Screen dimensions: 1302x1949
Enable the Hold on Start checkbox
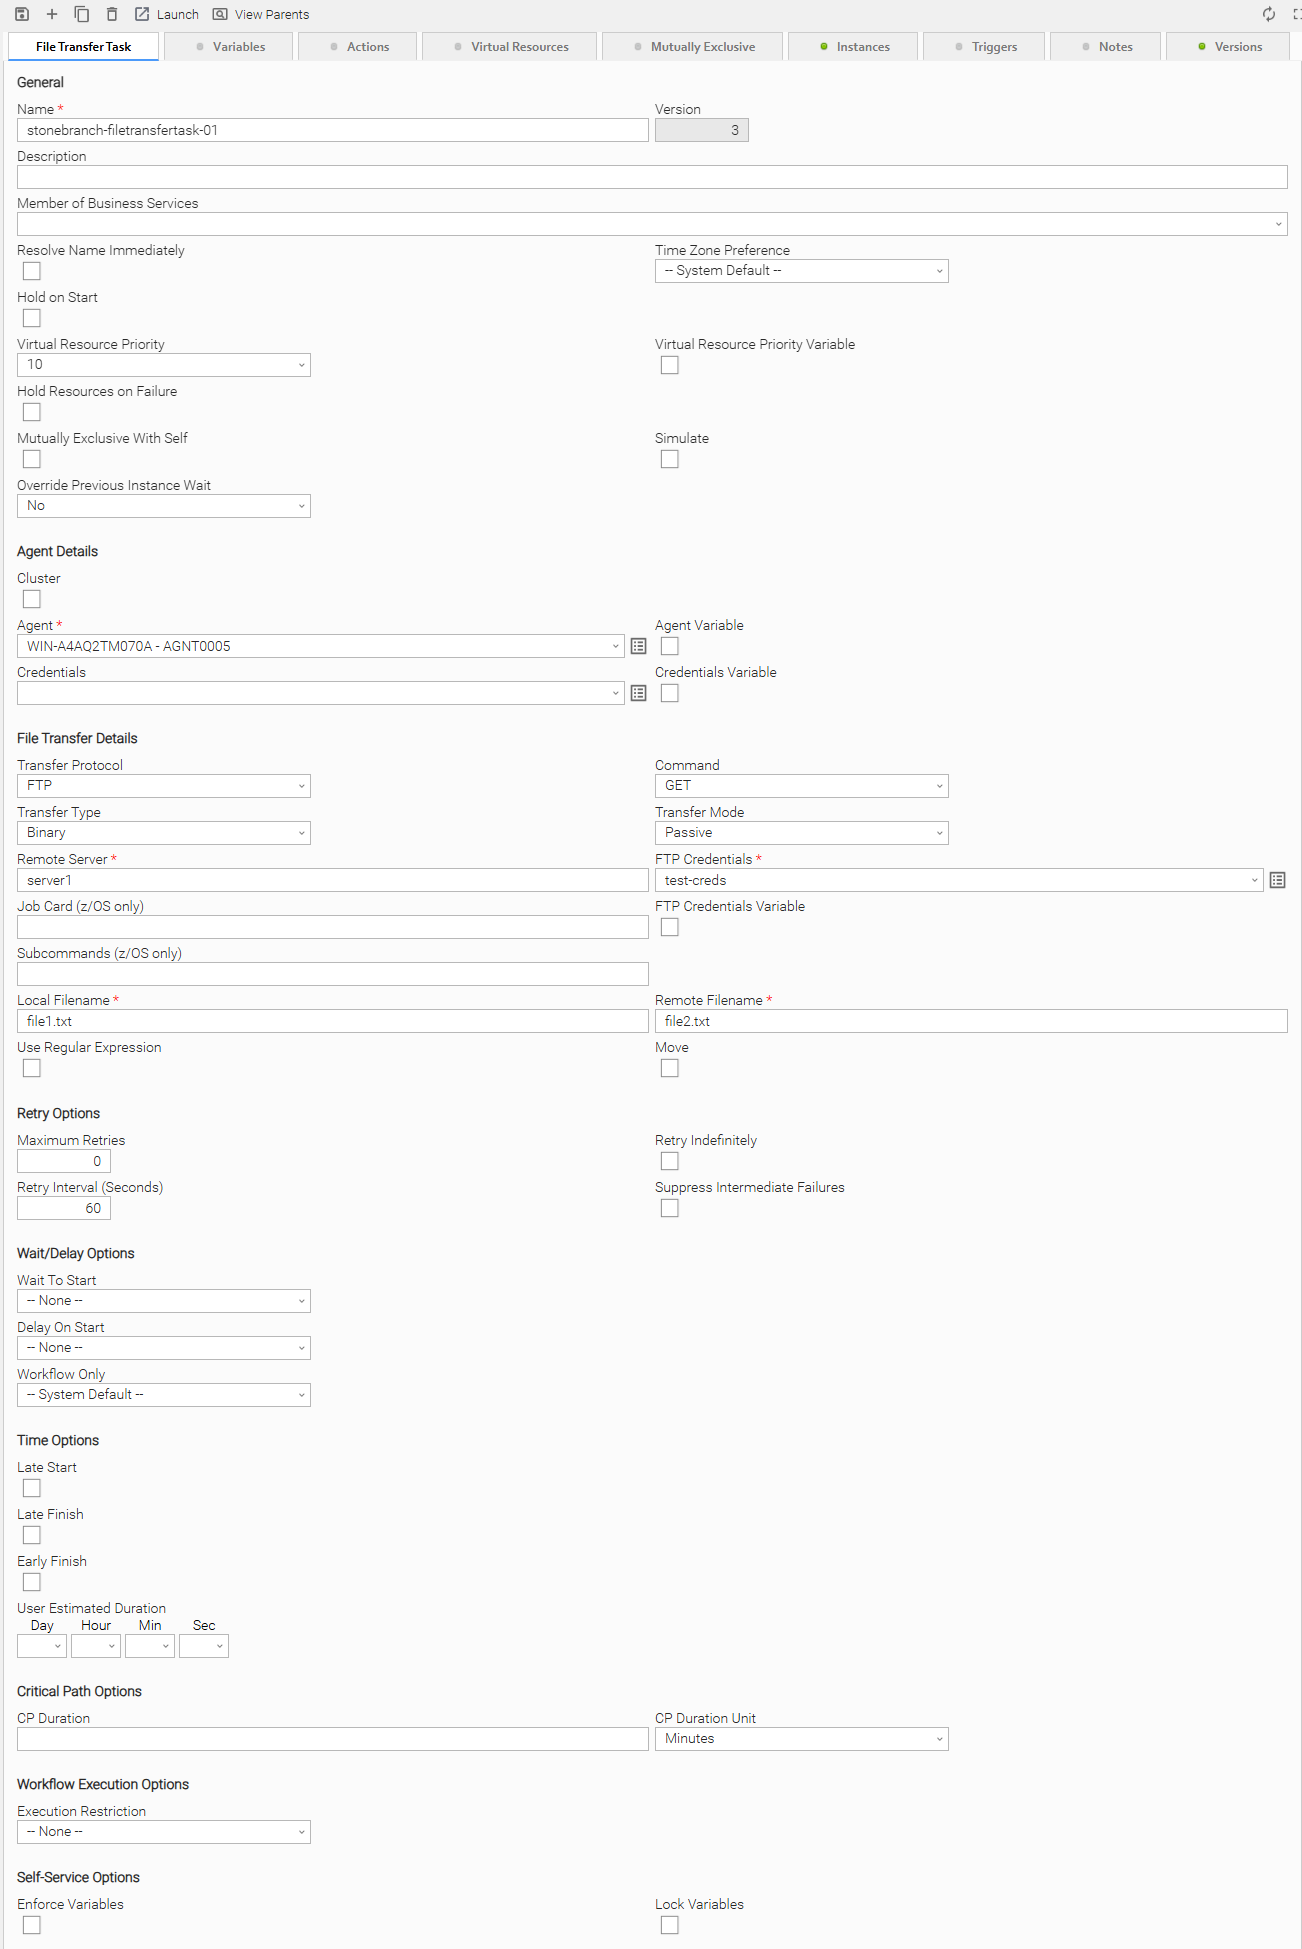pyautogui.click(x=32, y=318)
